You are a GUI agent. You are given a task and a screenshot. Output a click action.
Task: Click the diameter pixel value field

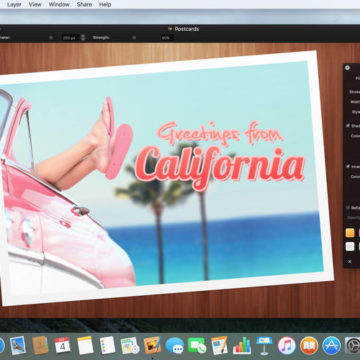coord(69,38)
